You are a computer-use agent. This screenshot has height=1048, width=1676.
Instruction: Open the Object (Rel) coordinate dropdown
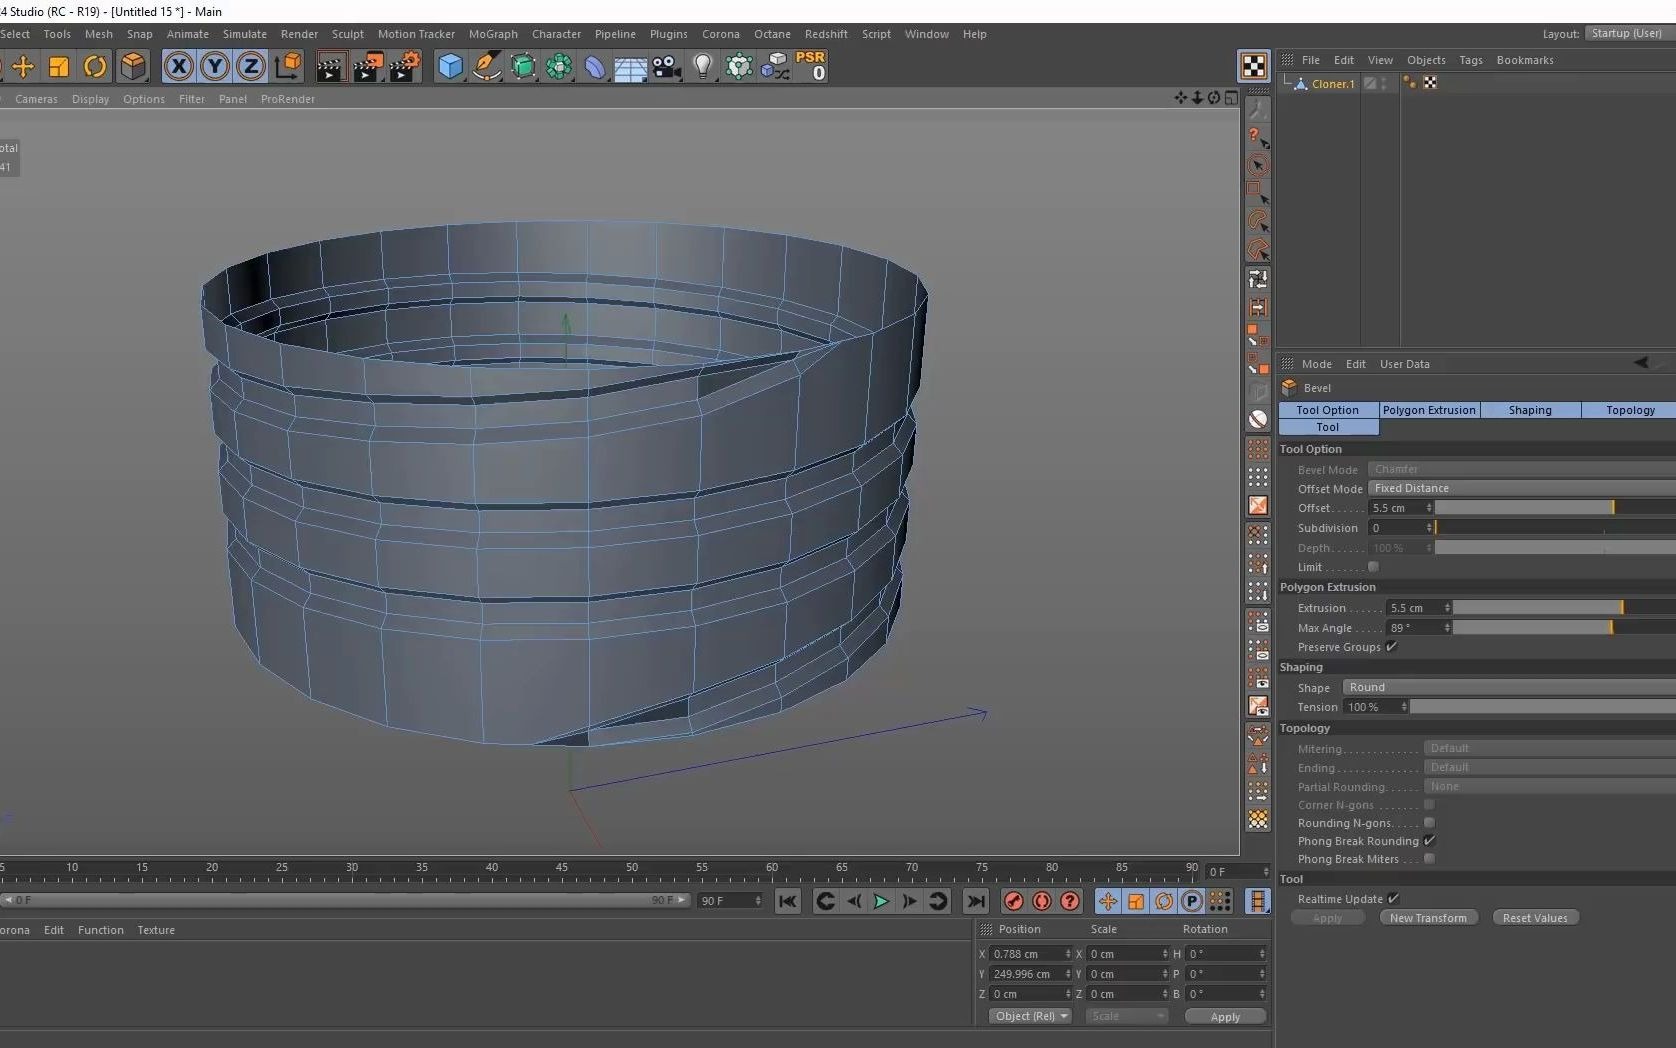pos(1029,1016)
